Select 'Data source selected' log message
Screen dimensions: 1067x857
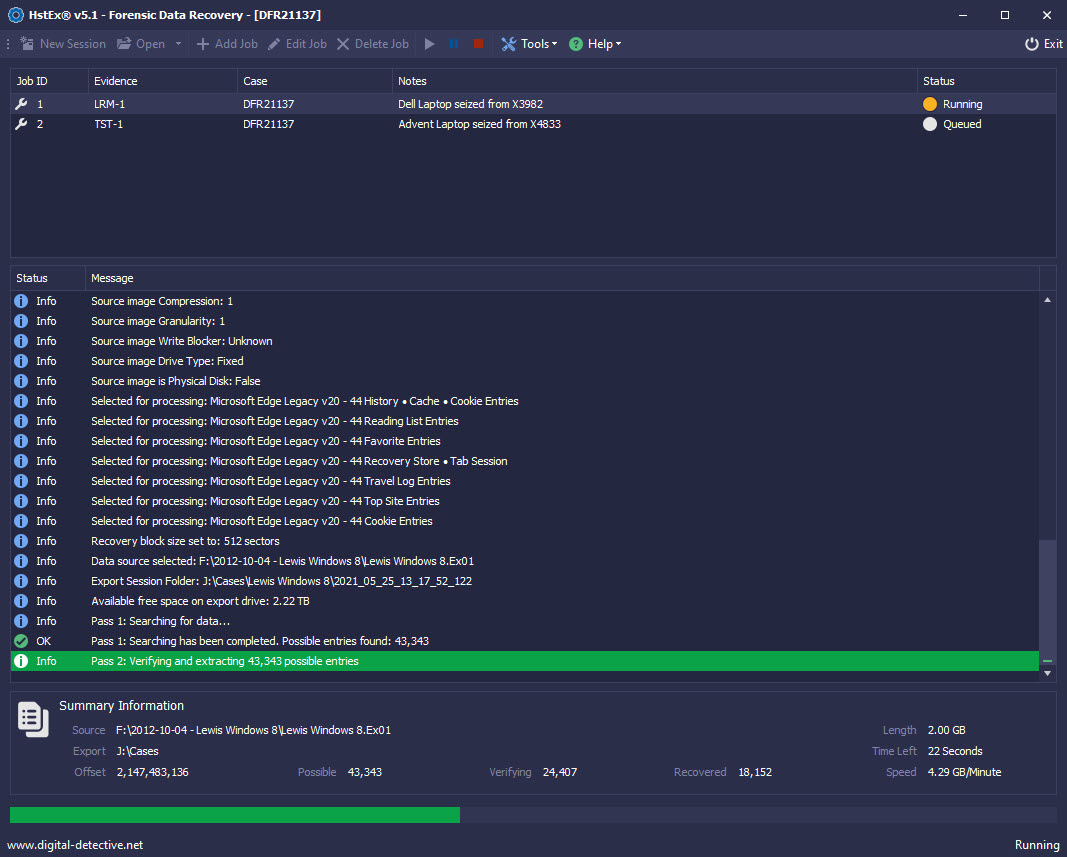282,561
